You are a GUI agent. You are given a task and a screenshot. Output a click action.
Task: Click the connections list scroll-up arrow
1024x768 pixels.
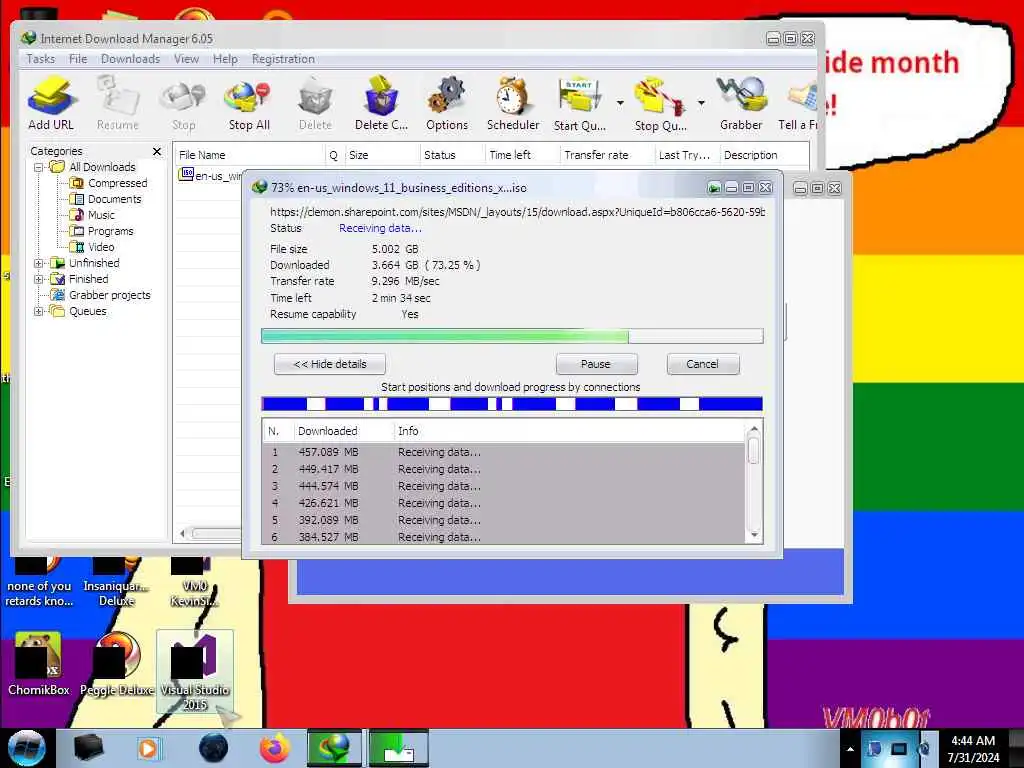click(x=754, y=430)
